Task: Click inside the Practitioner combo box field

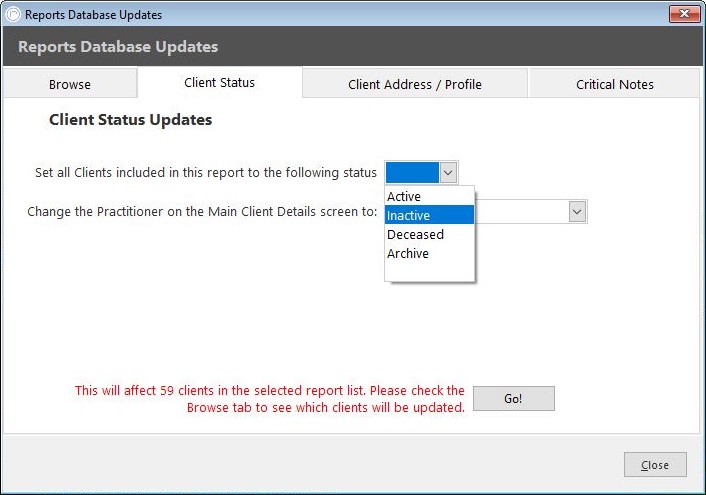Action: click(x=521, y=212)
